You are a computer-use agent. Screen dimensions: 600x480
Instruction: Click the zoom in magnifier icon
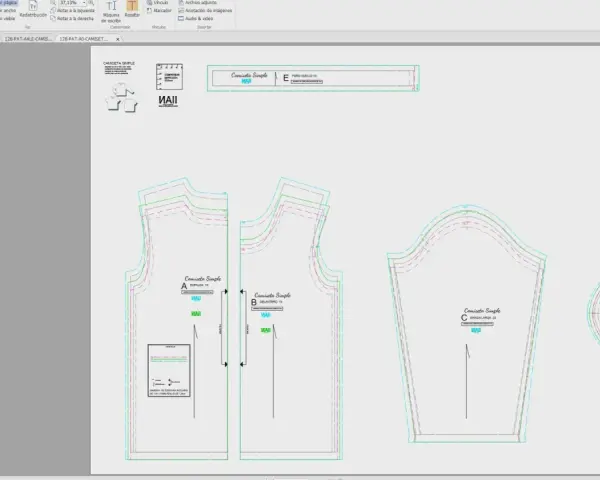91,3
